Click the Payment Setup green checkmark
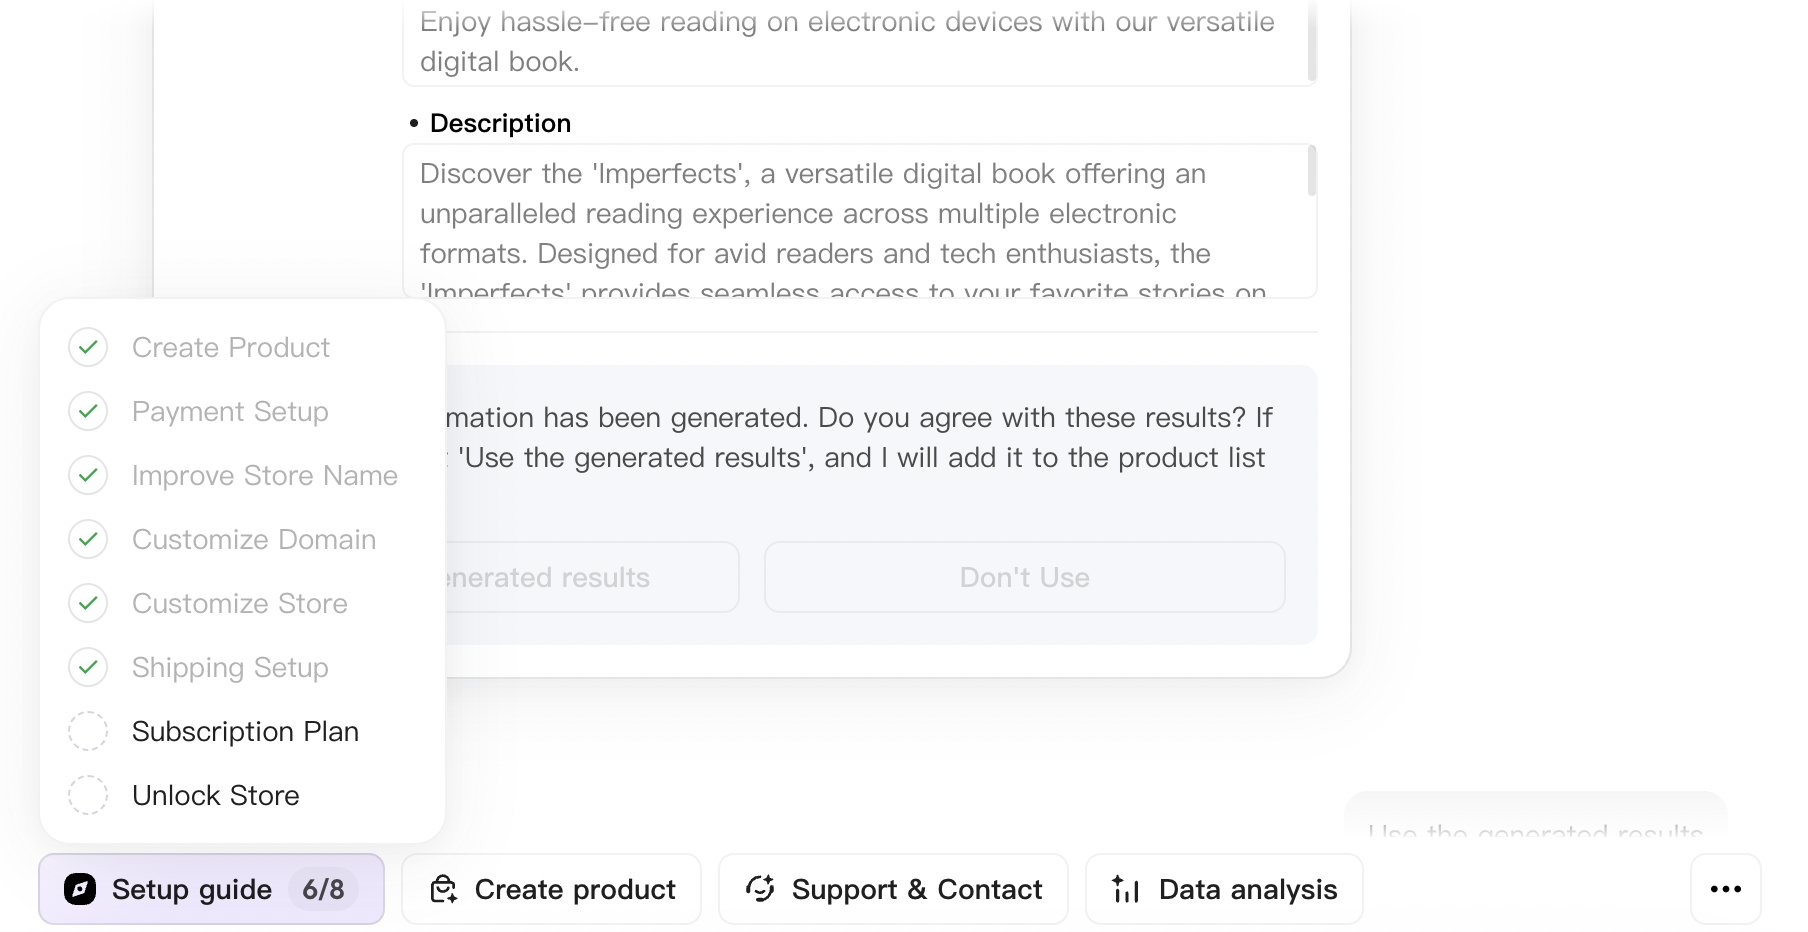 click(x=88, y=411)
